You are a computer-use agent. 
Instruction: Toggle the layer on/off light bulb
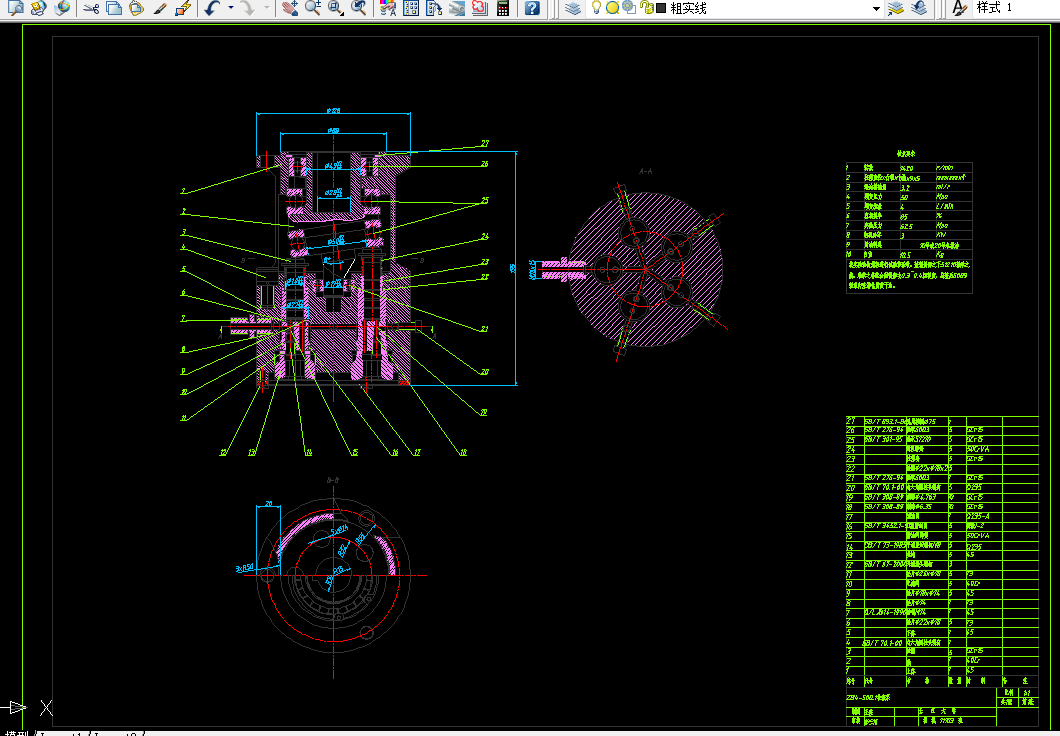[596, 7]
